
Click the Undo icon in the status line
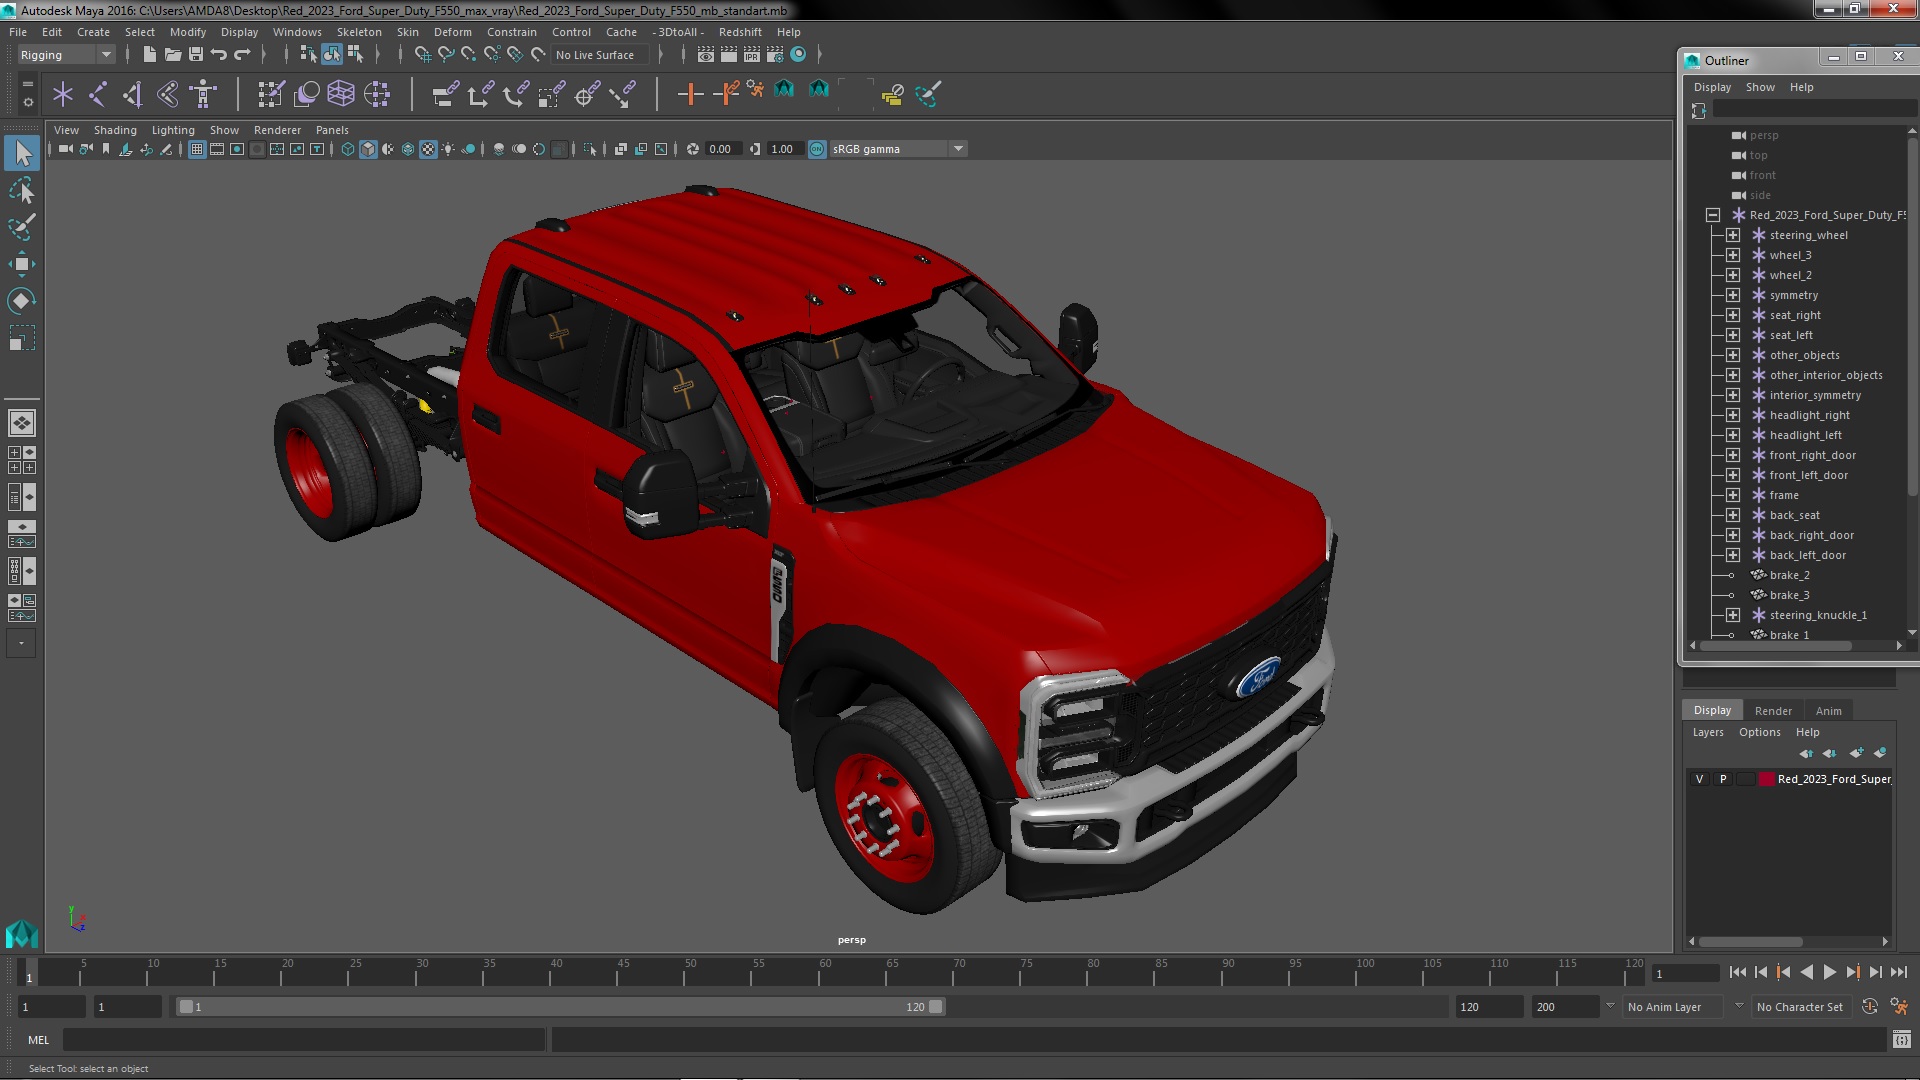pyautogui.click(x=219, y=55)
